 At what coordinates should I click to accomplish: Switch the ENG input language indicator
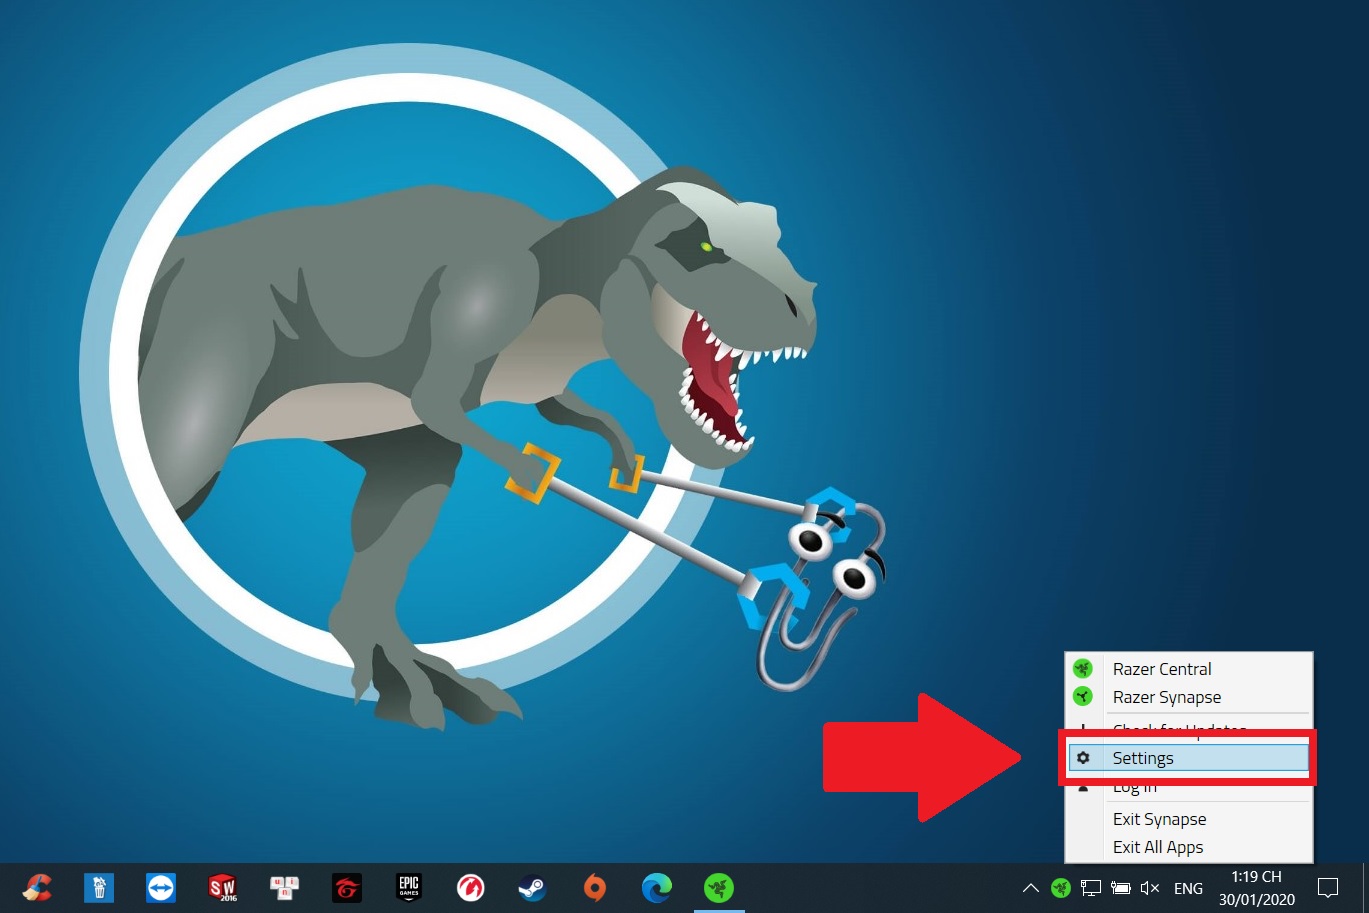point(1188,888)
